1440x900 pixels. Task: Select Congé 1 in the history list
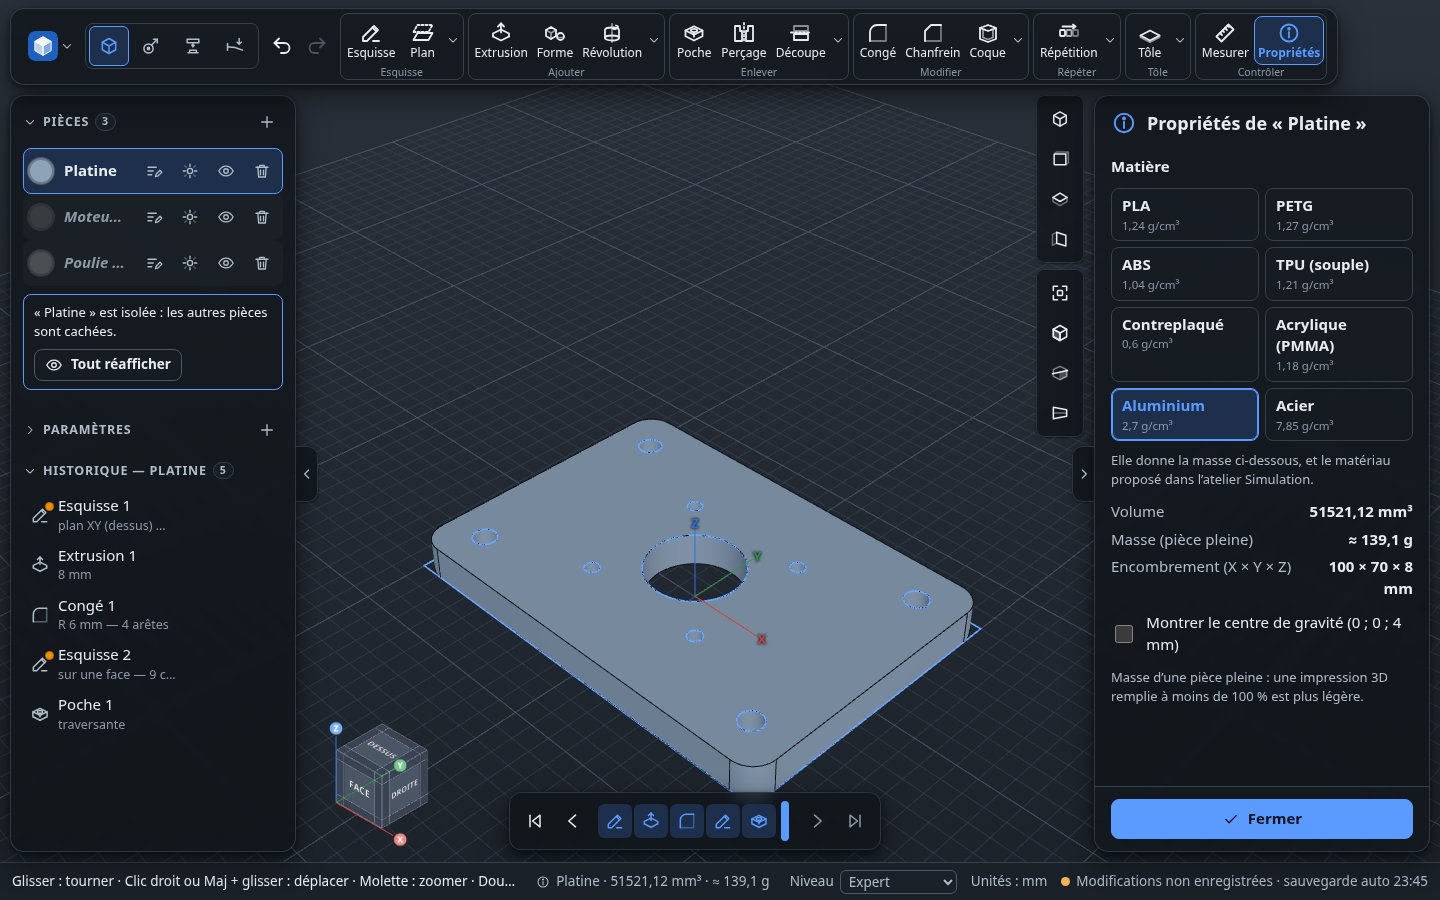click(x=153, y=615)
